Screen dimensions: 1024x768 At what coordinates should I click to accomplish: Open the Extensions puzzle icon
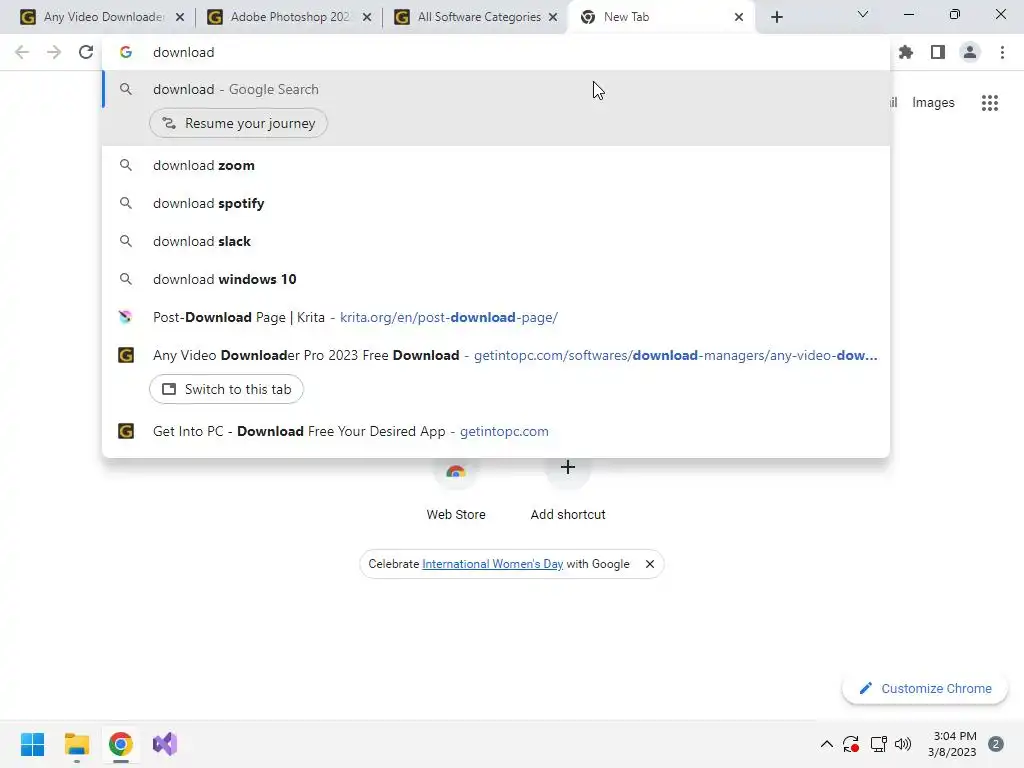tap(906, 52)
